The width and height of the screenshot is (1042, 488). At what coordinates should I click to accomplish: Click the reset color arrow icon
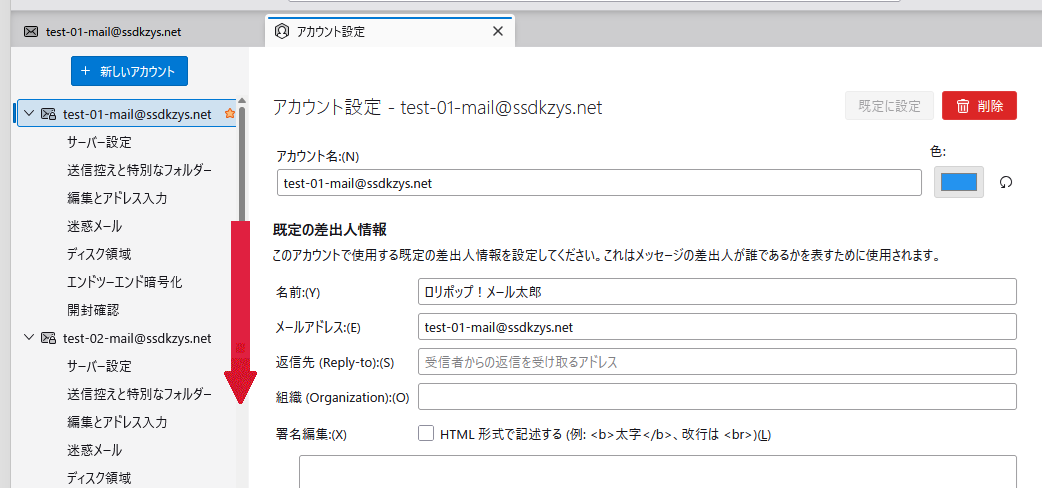[1006, 183]
